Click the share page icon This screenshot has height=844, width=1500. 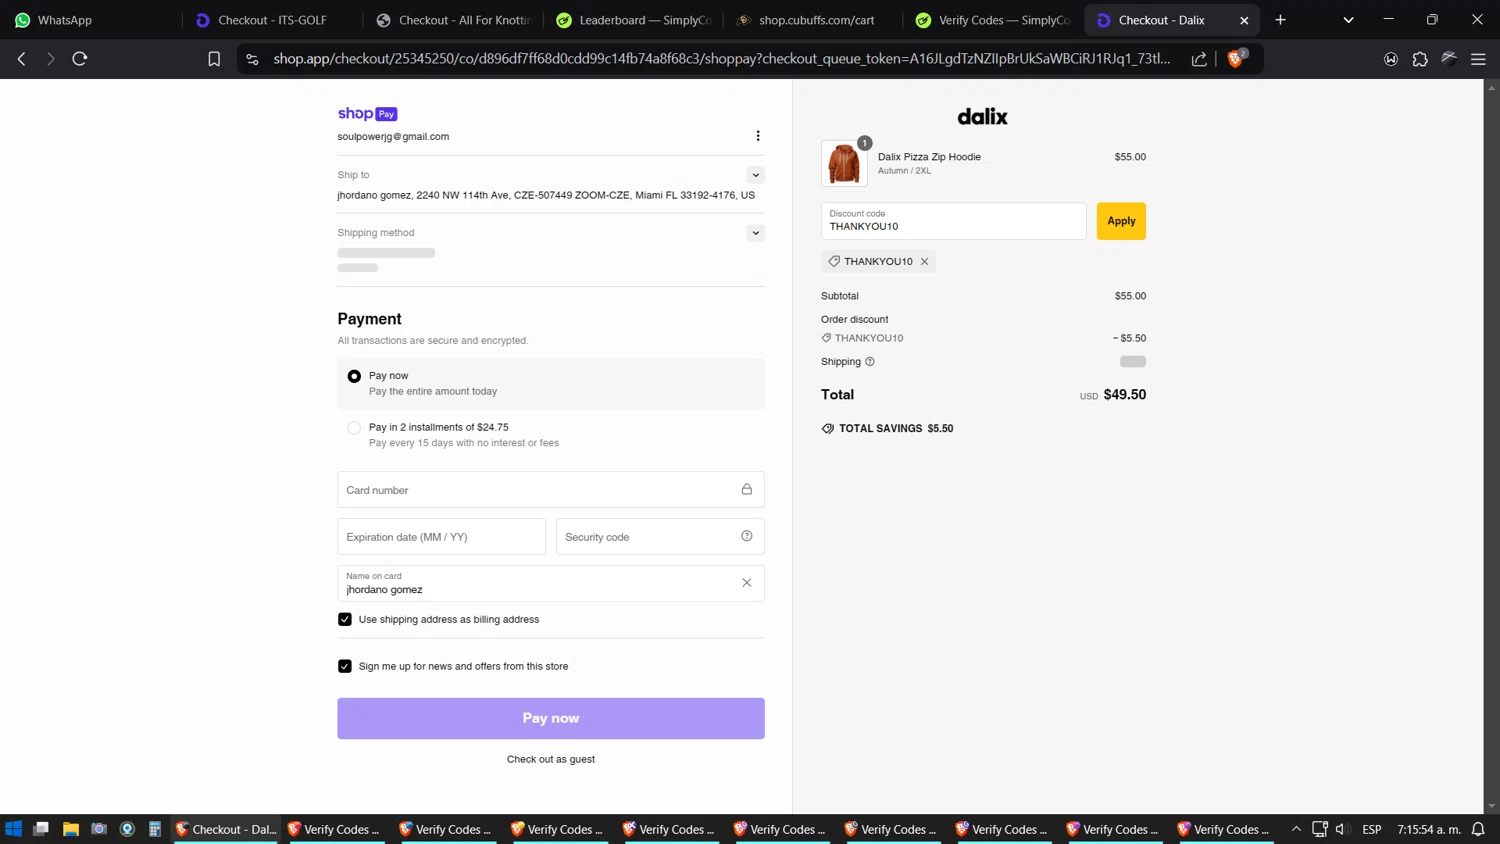1199,59
